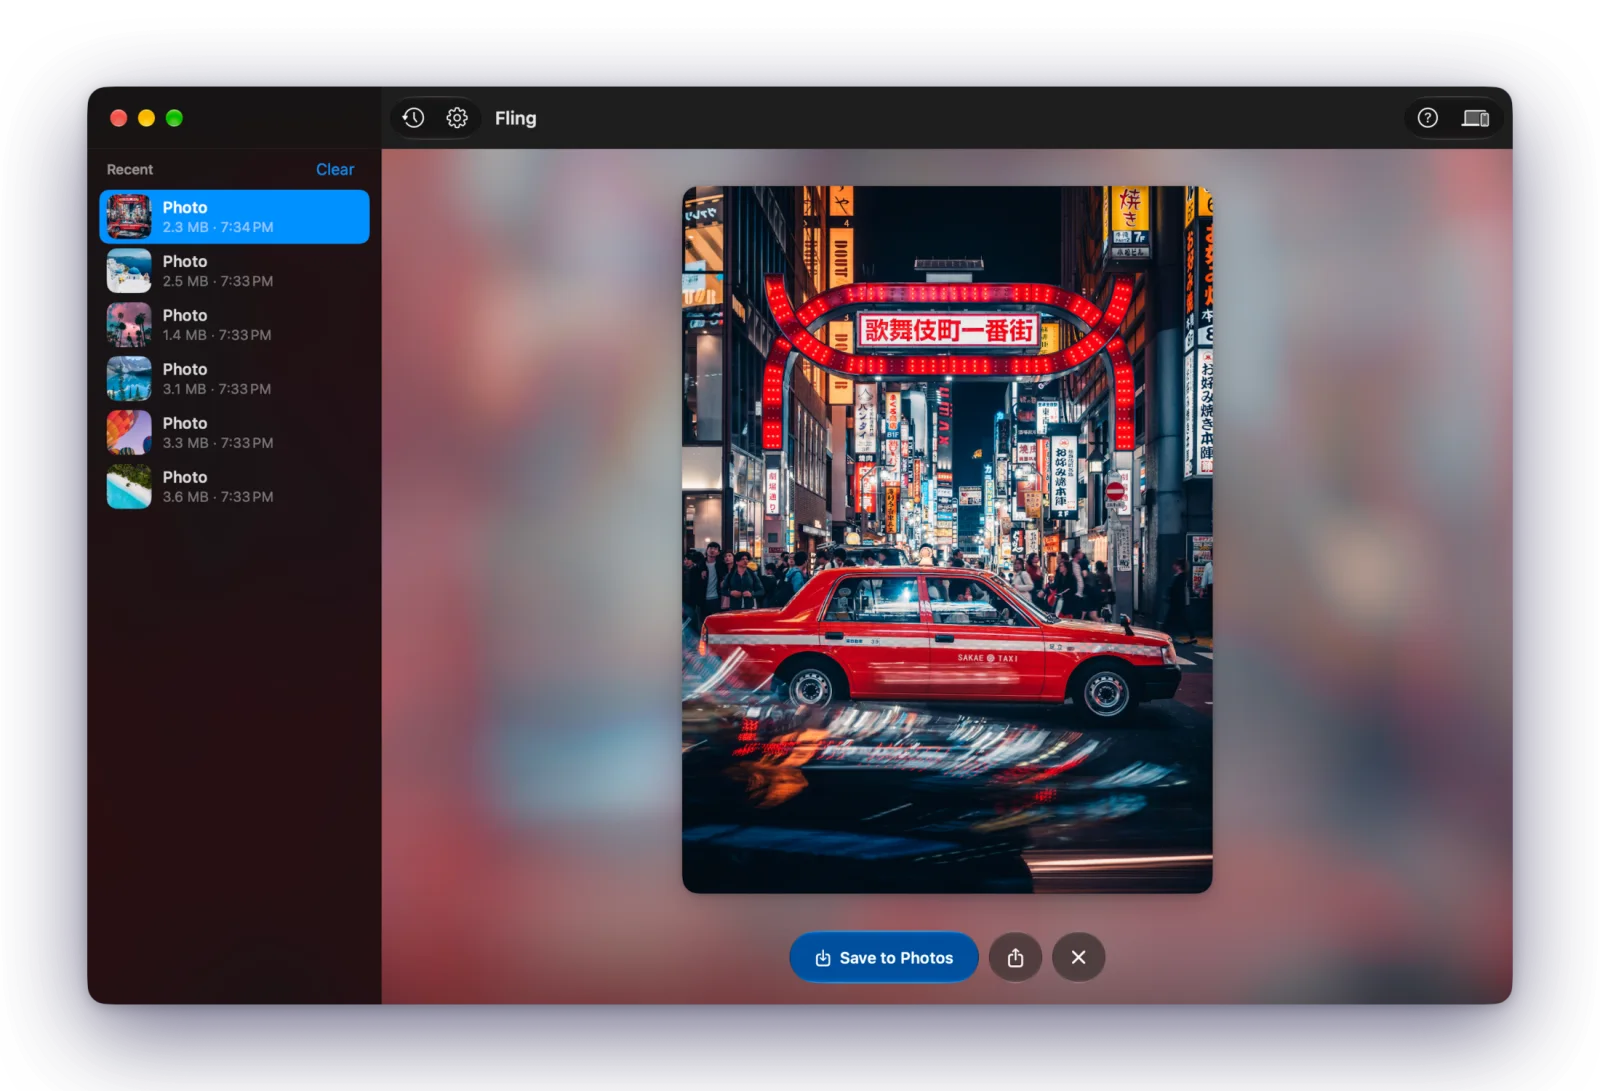The image size is (1600, 1091).
Task: Select the 3.6 MB photo entry
Action: 234,487
